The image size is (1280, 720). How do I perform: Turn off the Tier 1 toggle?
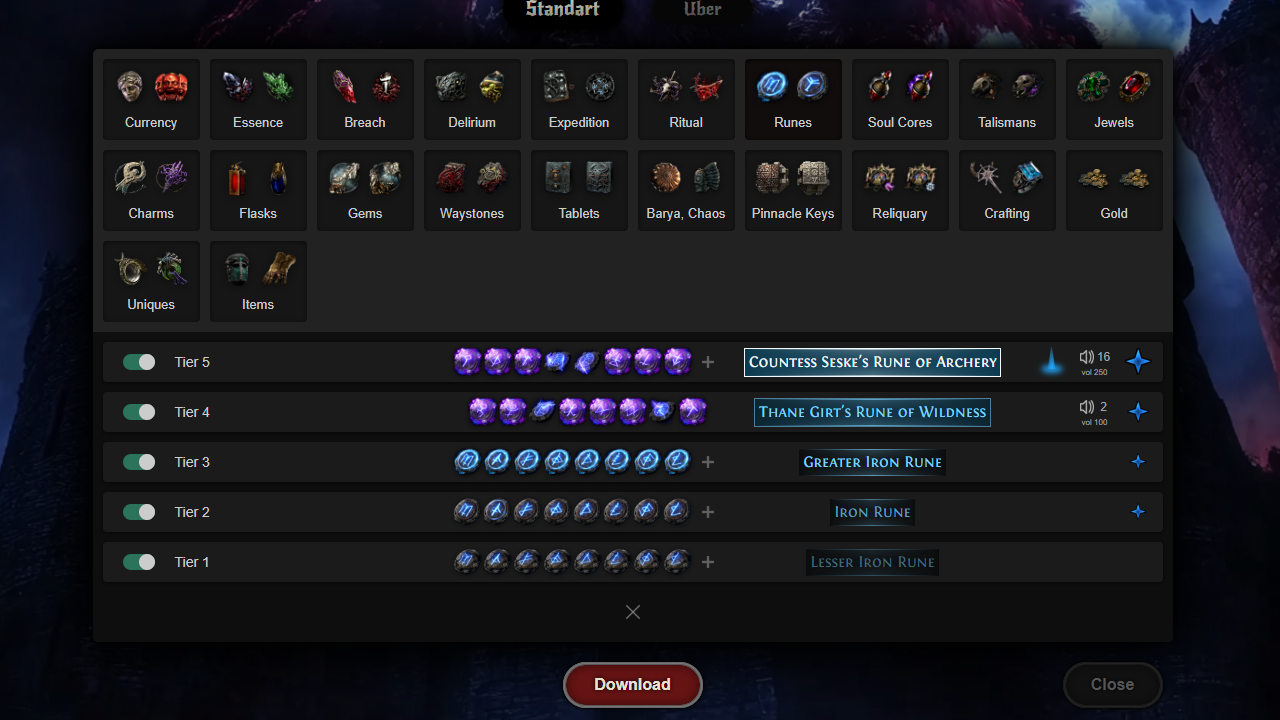coord(139,562)
